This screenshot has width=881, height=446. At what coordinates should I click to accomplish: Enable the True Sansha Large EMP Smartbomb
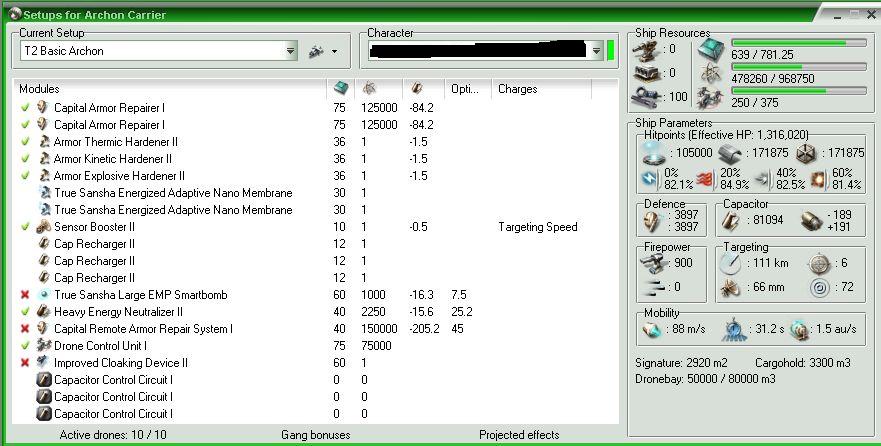(x=25, y=295)
